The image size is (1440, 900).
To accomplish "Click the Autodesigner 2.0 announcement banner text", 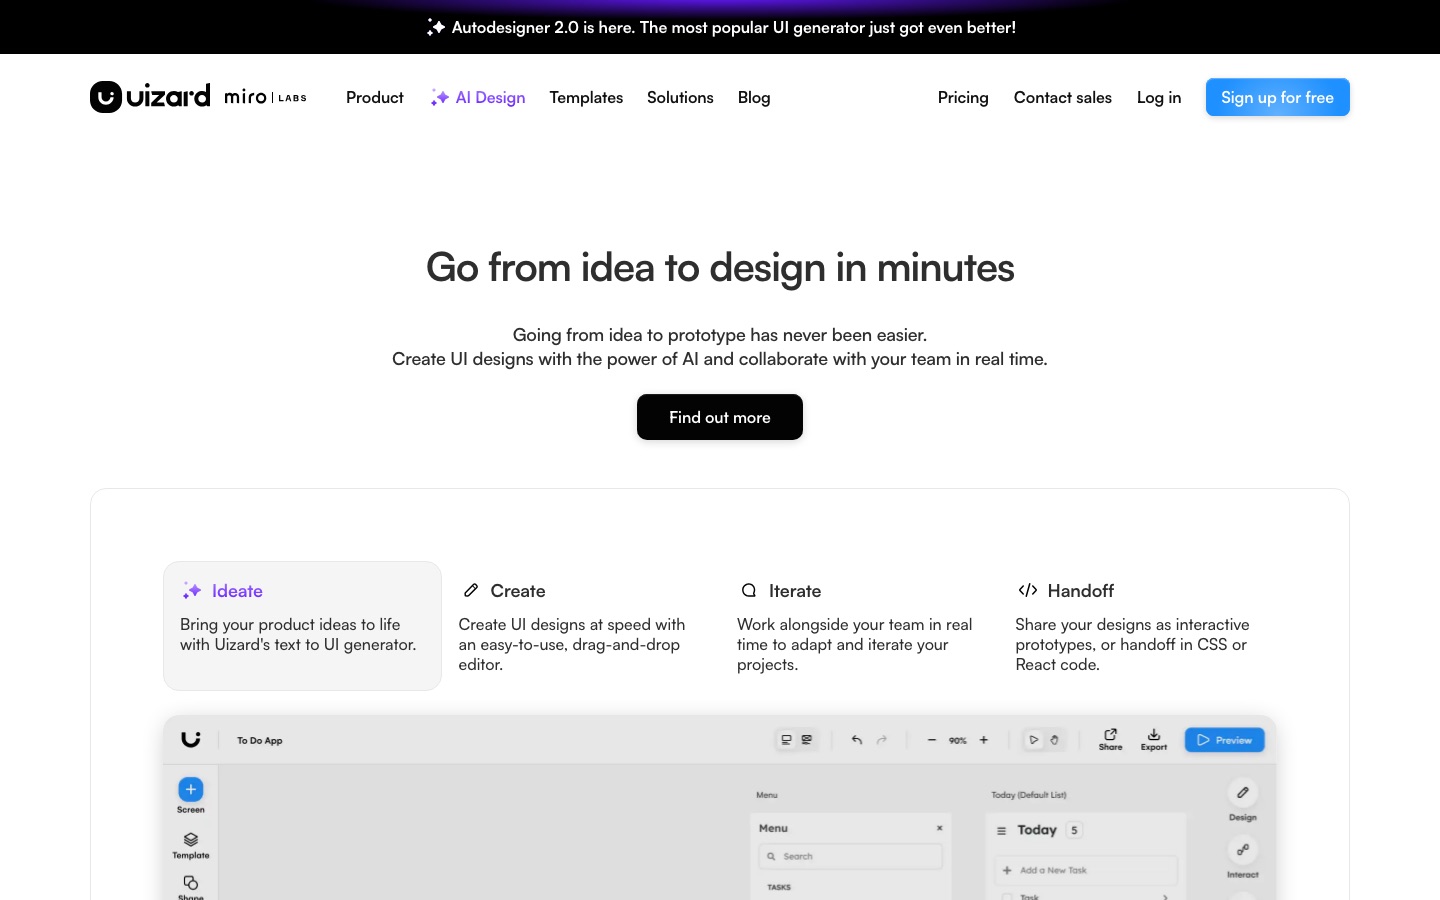I will [734, 27].
